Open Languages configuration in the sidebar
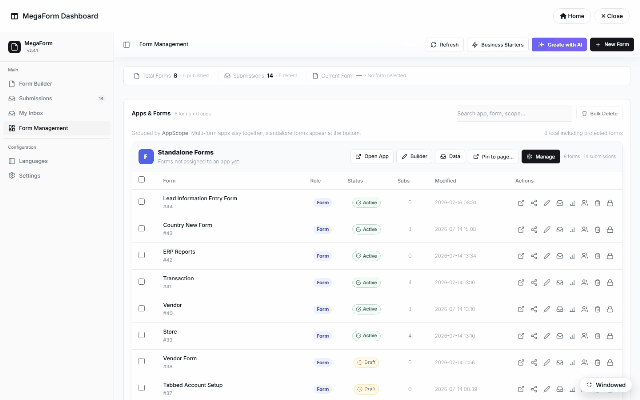 click(57, 161)
